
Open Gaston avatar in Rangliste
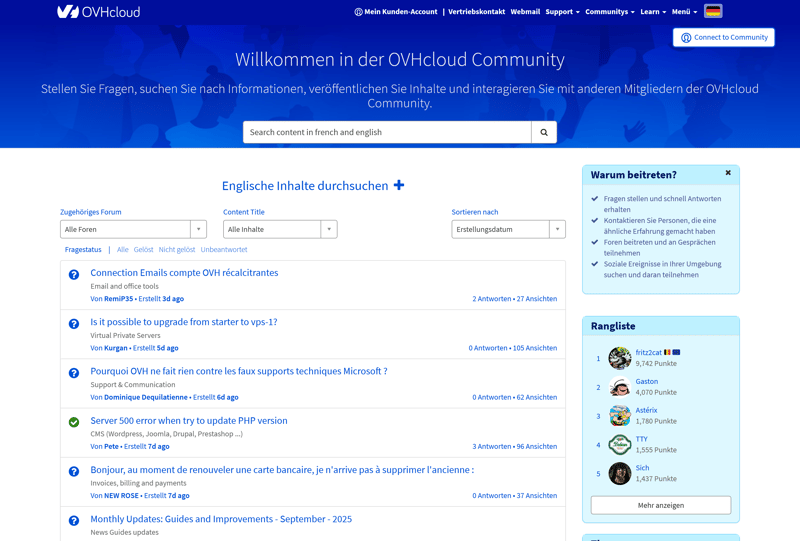(620, 387)
